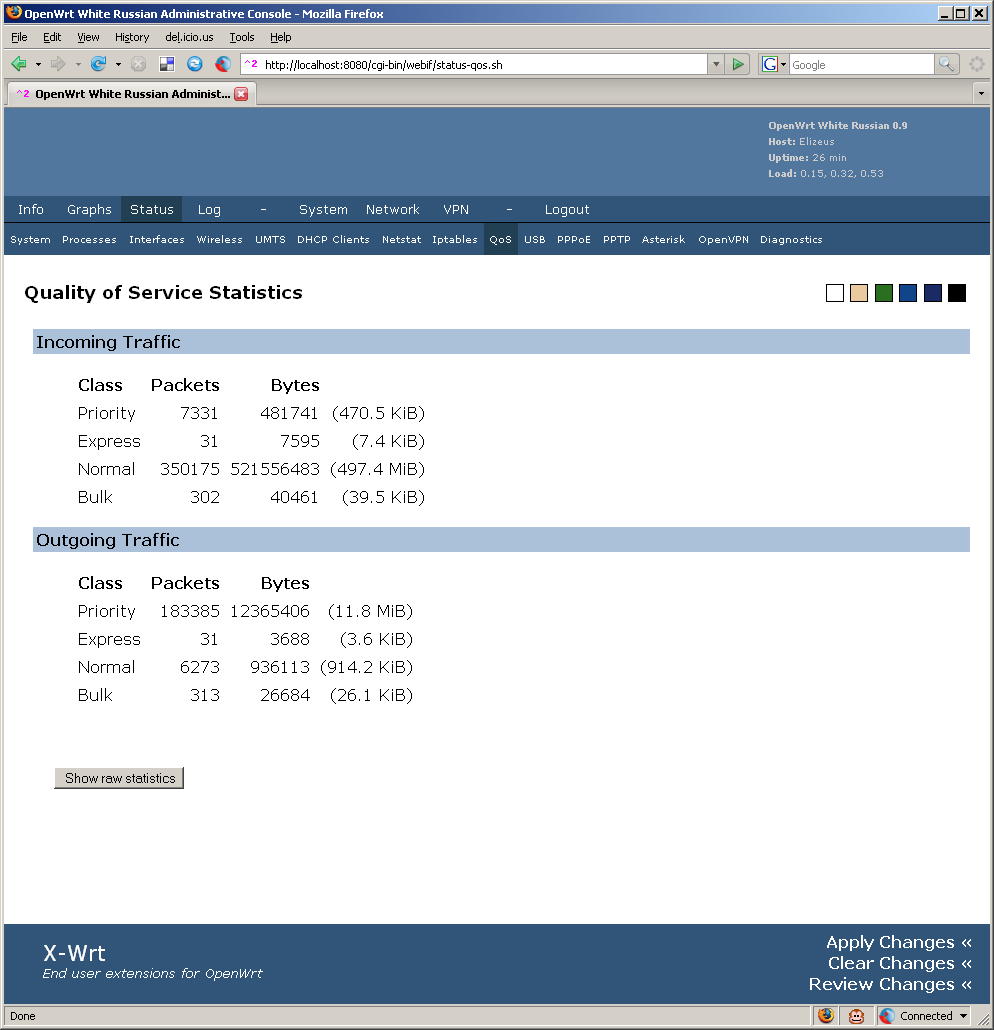
Task: Open the Tools menu
Action: (x=242, y=37)
